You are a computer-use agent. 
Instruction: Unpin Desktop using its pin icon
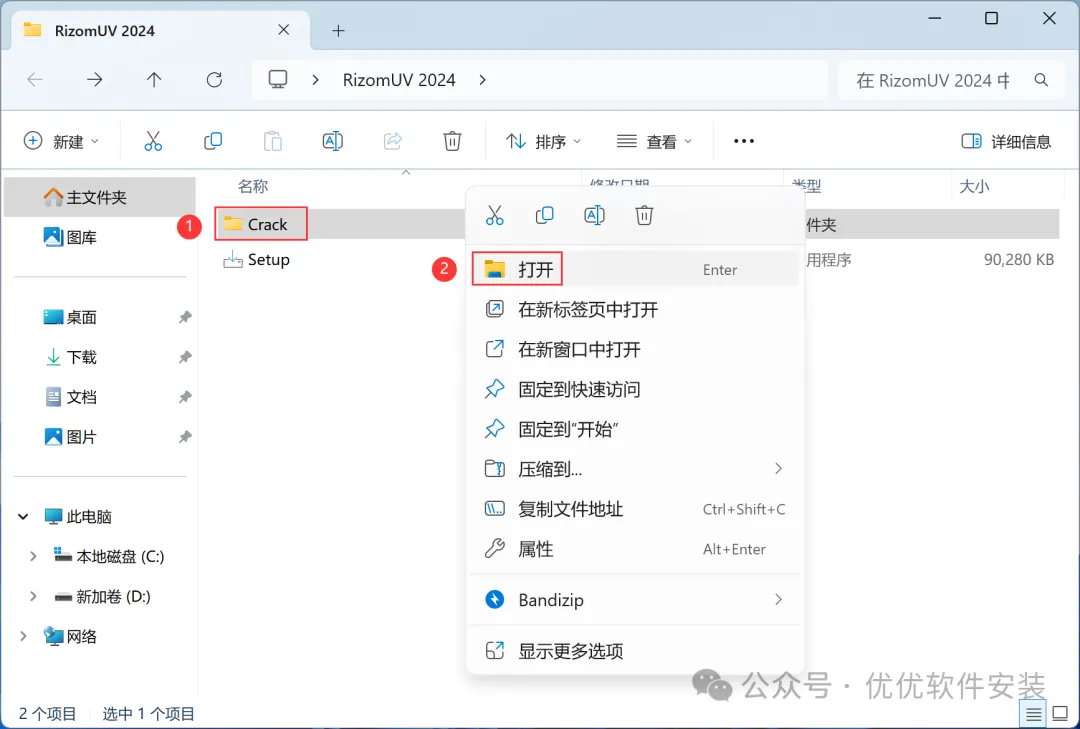(185, 318)
